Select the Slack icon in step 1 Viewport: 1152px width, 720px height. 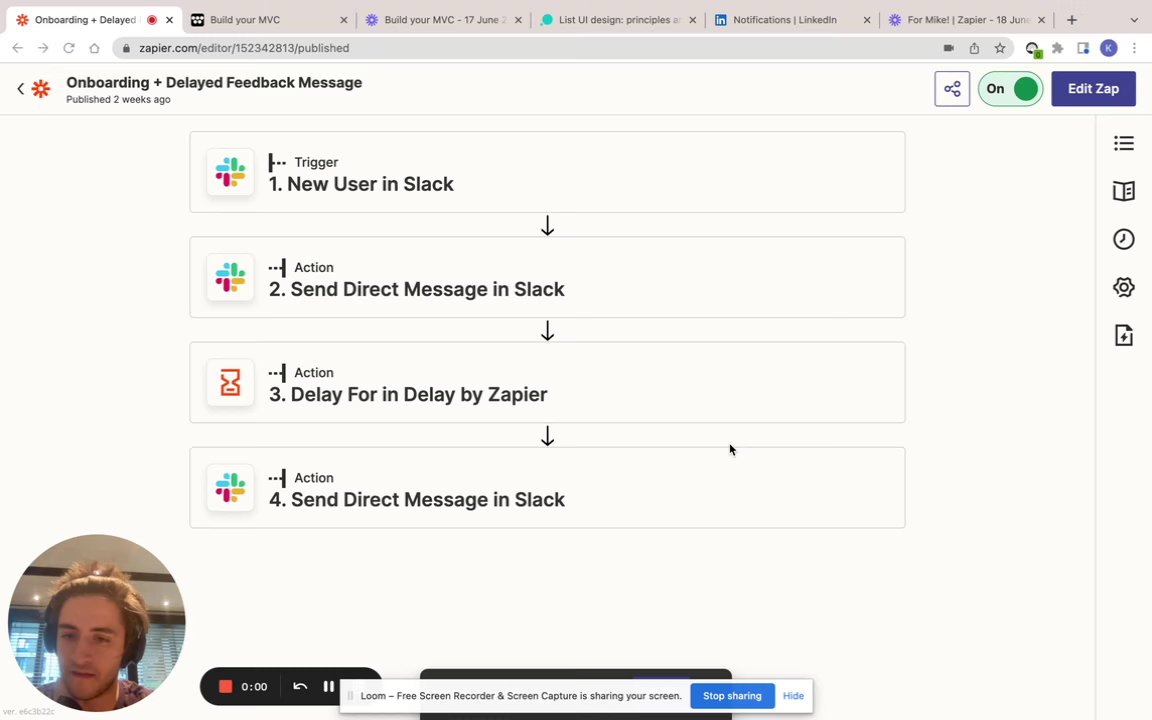[230, 172]
